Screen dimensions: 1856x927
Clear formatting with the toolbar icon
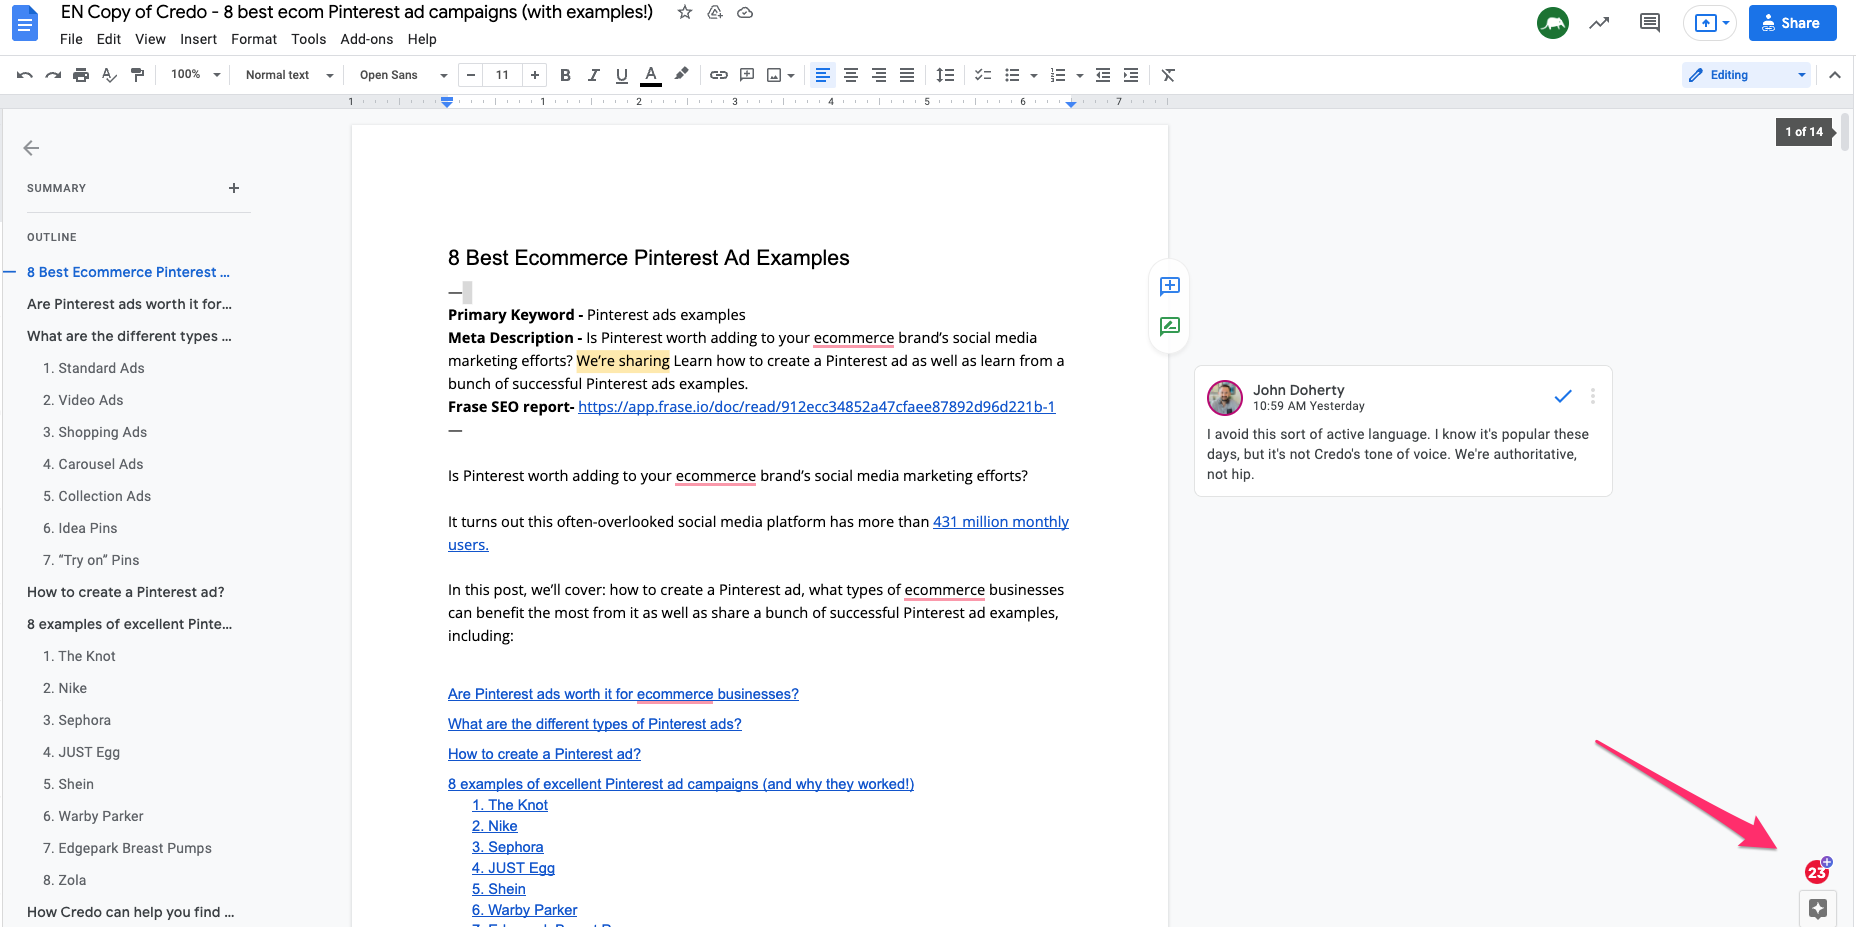[1167, 74]
